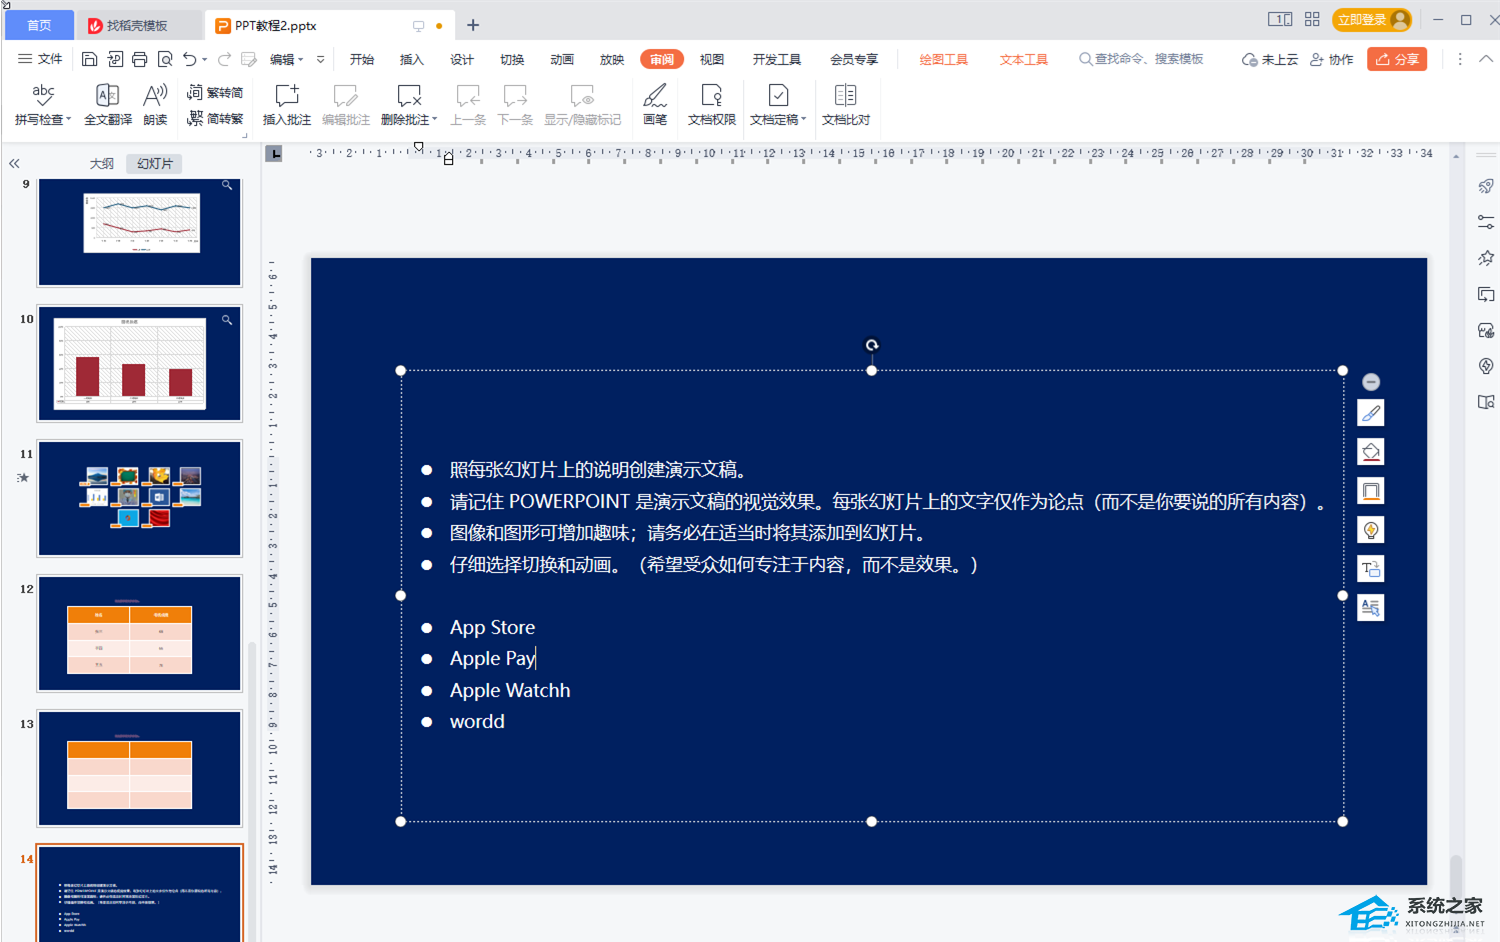Open the 绘图工具 (Drawing Tools) tab
The image size is (1500, 942).
pyautogui.click(x=944, y=59)
